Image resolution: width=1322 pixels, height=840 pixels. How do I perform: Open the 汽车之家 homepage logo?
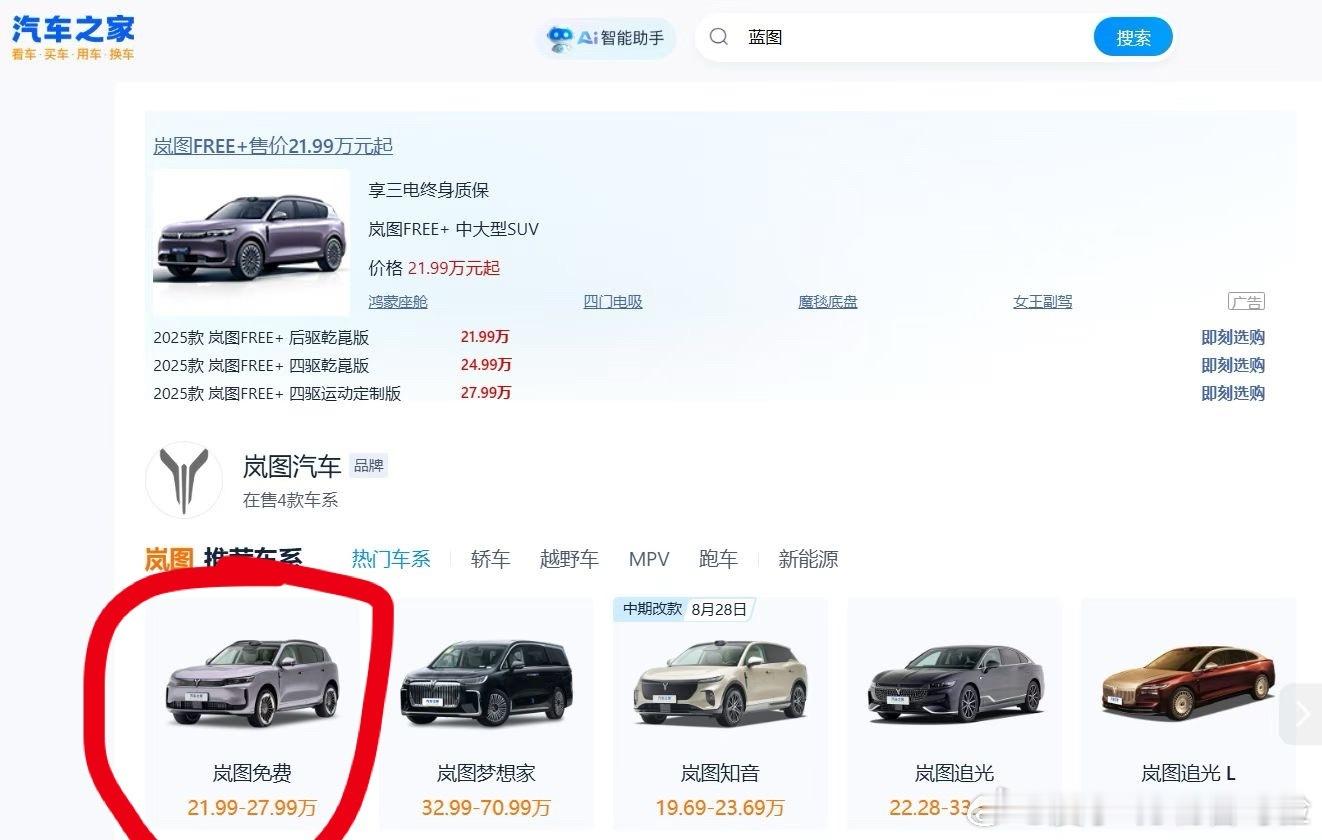73,37
